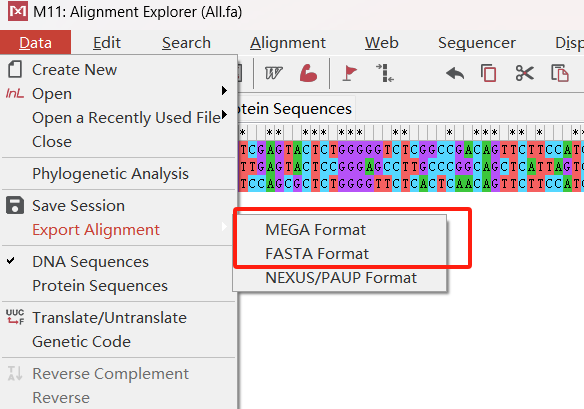584x409 pixels.
Task: Open the Data menu
Action: tap(35, 42)
